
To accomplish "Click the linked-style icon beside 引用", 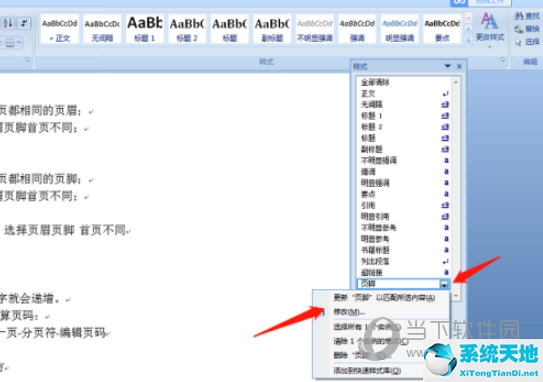I will click(x=445, y=205).
